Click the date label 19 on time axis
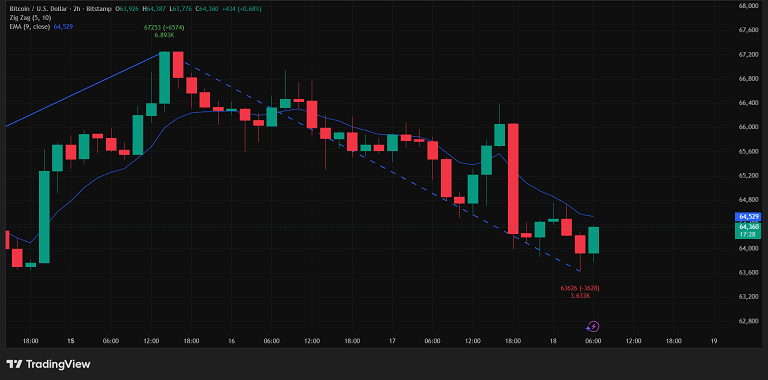768x380 pixels. (x=714, y=341)
